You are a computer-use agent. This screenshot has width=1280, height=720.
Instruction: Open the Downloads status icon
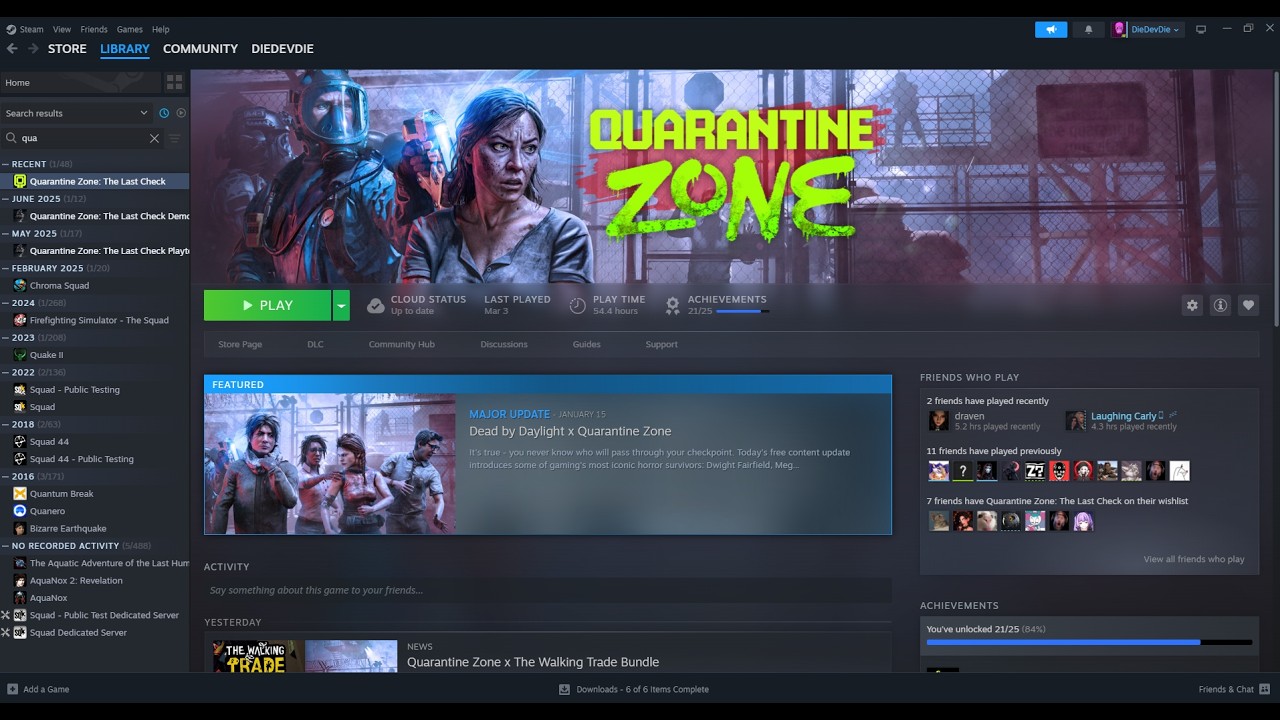coord(564,689)
